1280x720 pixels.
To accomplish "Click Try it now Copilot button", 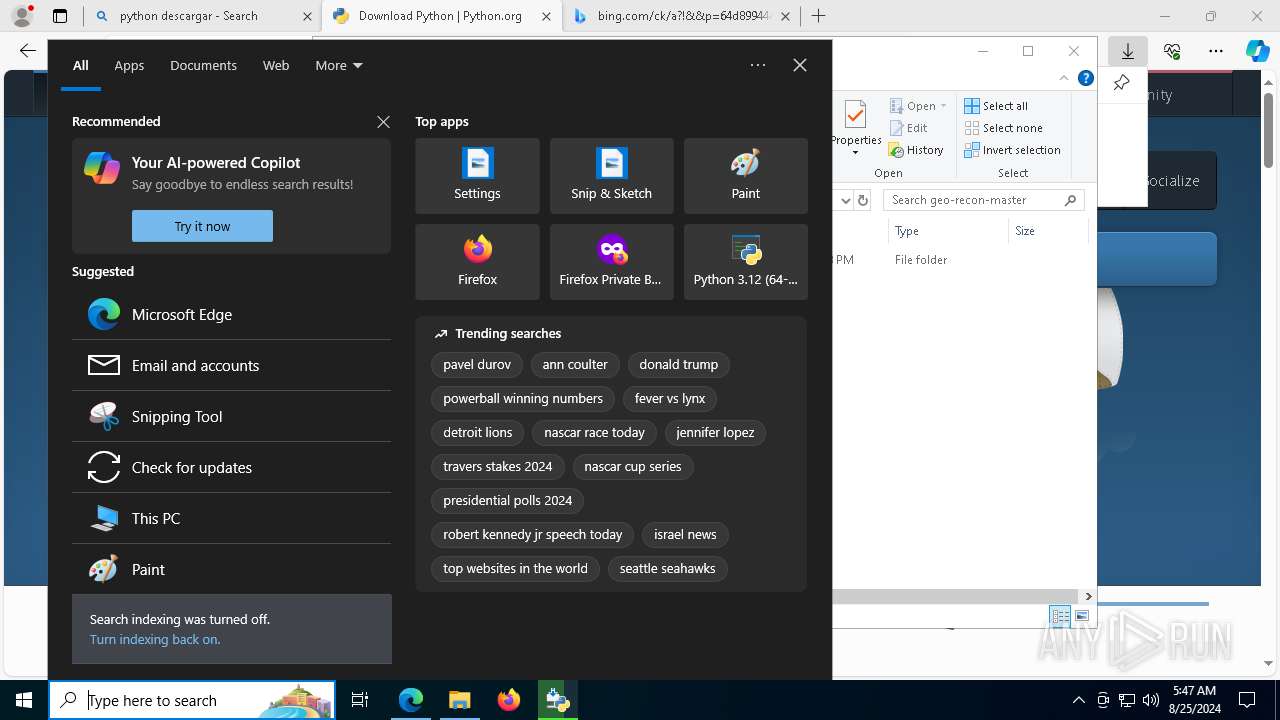I will pyautogui.click(x=202, y=226).
